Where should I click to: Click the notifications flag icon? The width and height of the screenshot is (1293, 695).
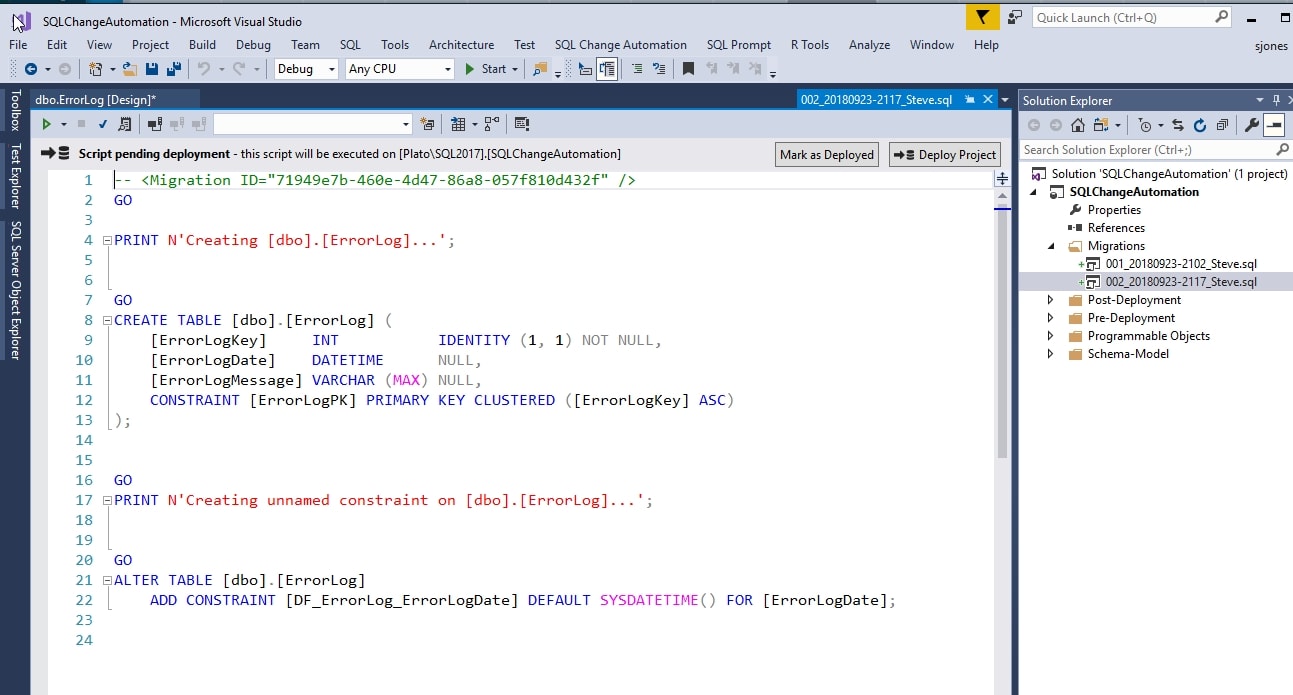coord(983,17)
